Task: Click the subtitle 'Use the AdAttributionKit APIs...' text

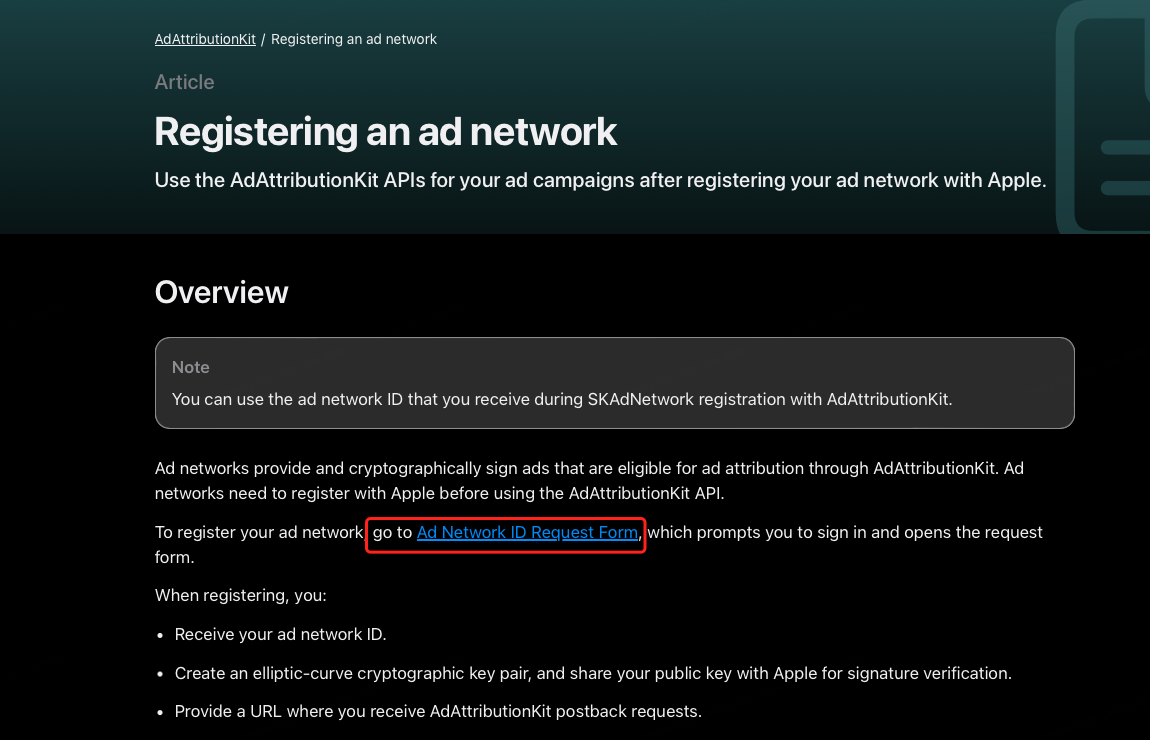Action: pyautogui.click(x=600, y=180)
